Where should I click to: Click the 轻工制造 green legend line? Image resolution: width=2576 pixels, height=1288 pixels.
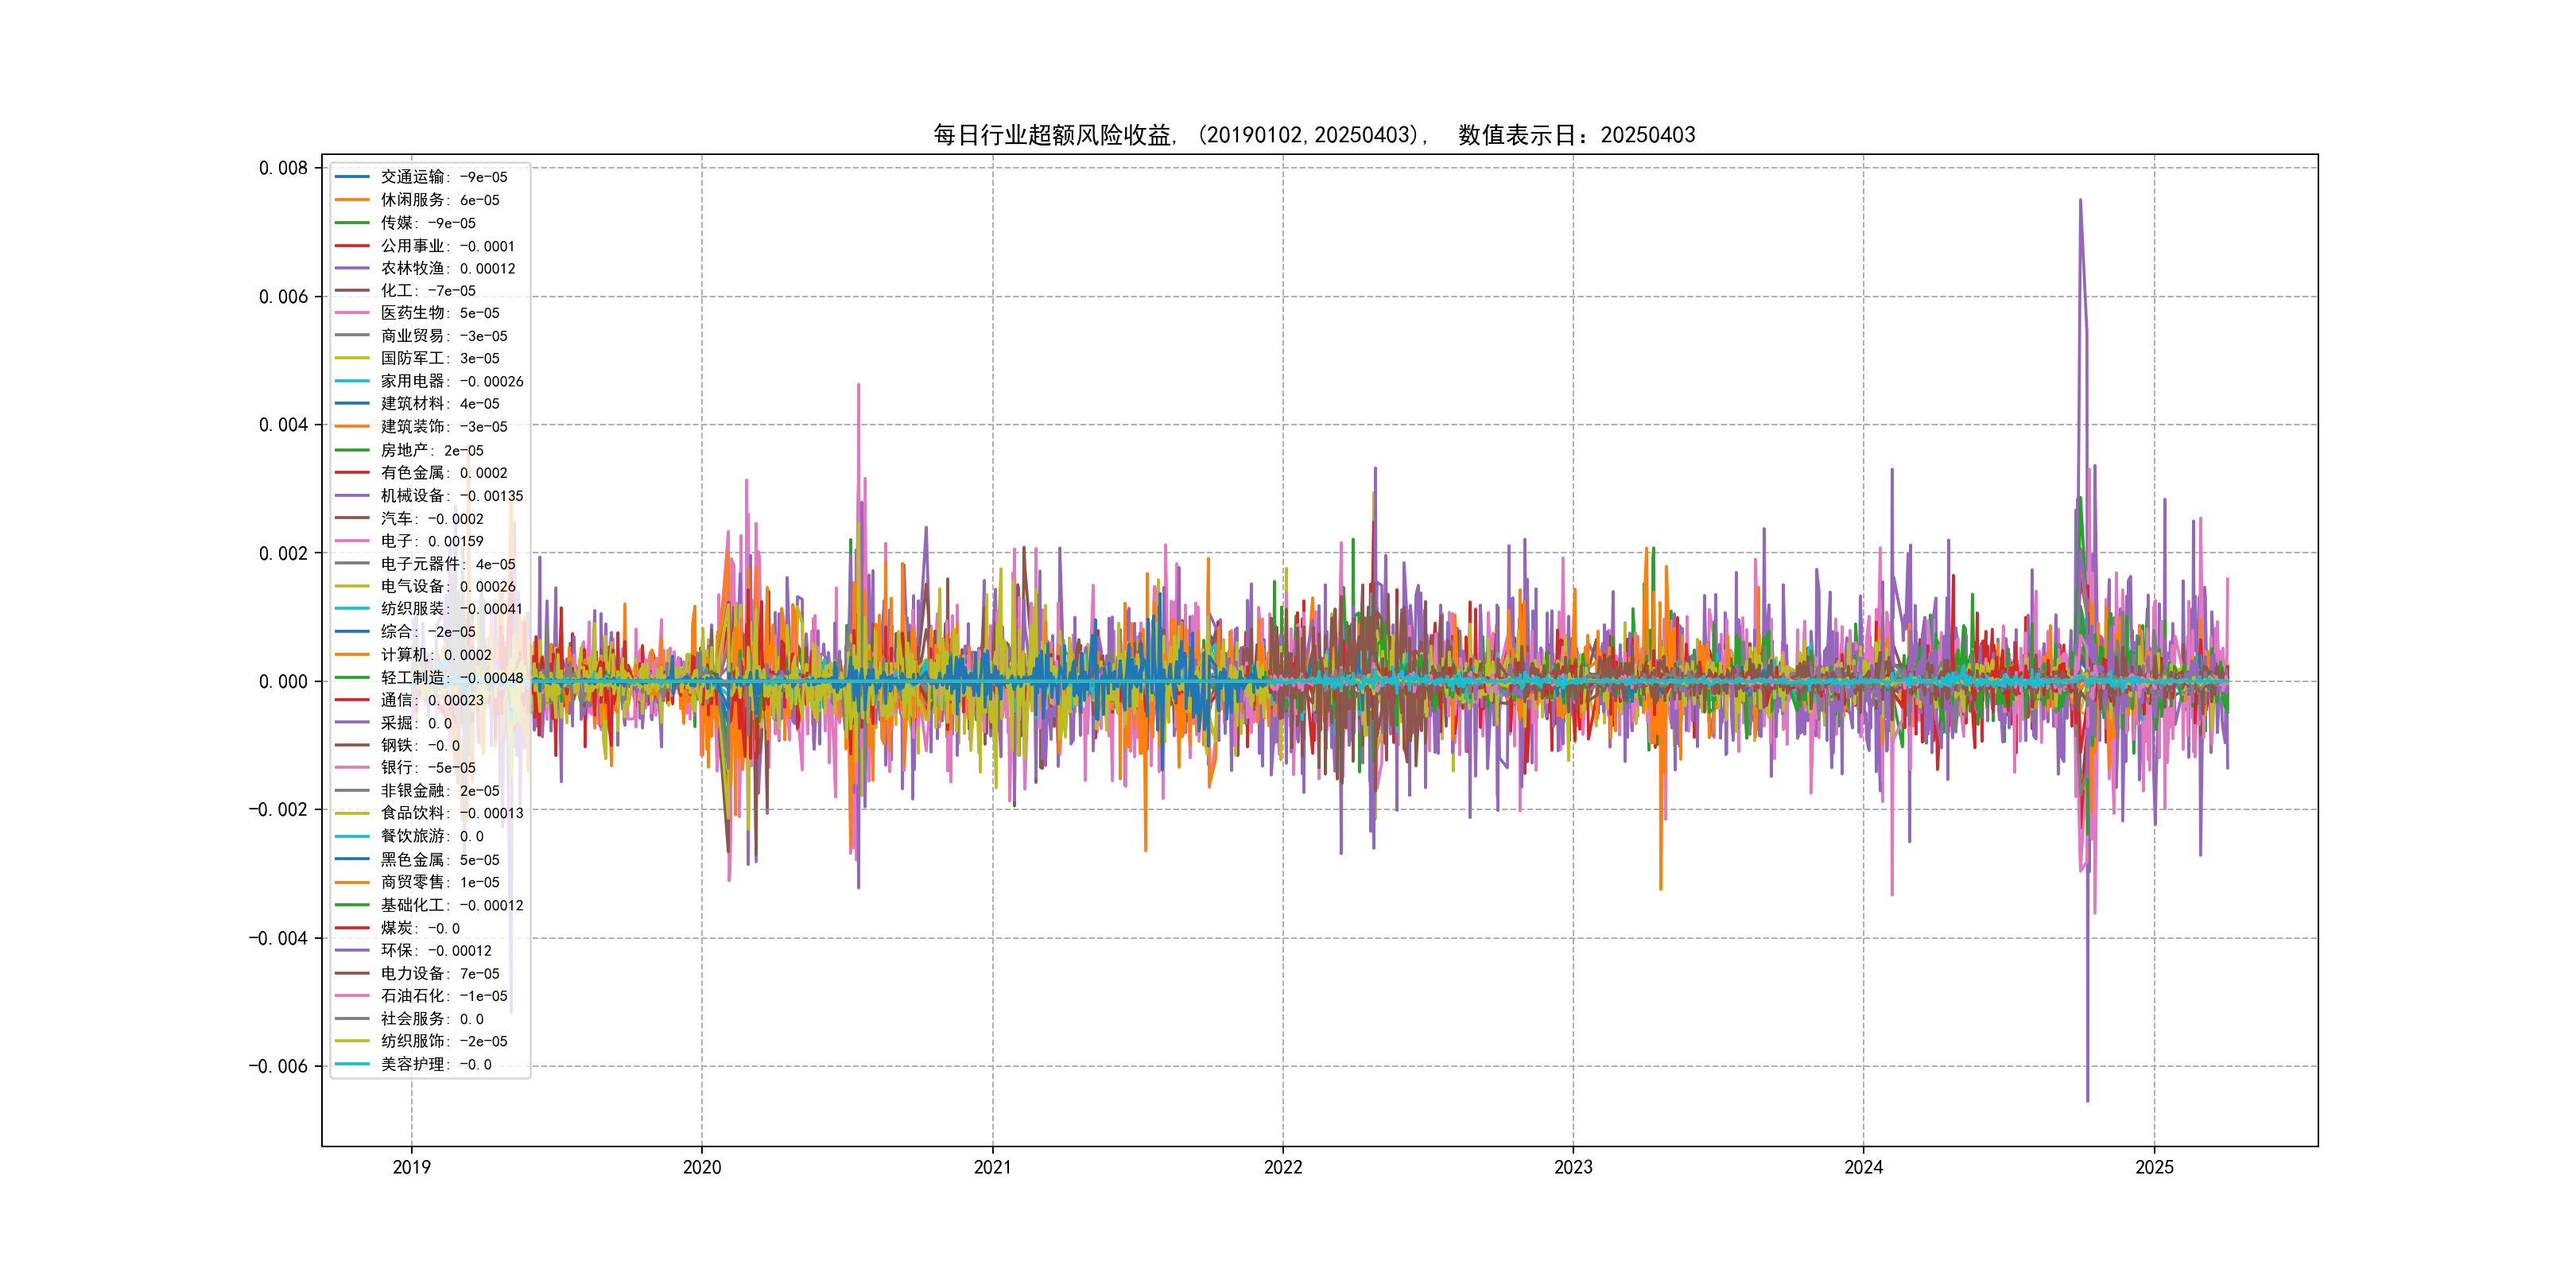click(352, 678)
